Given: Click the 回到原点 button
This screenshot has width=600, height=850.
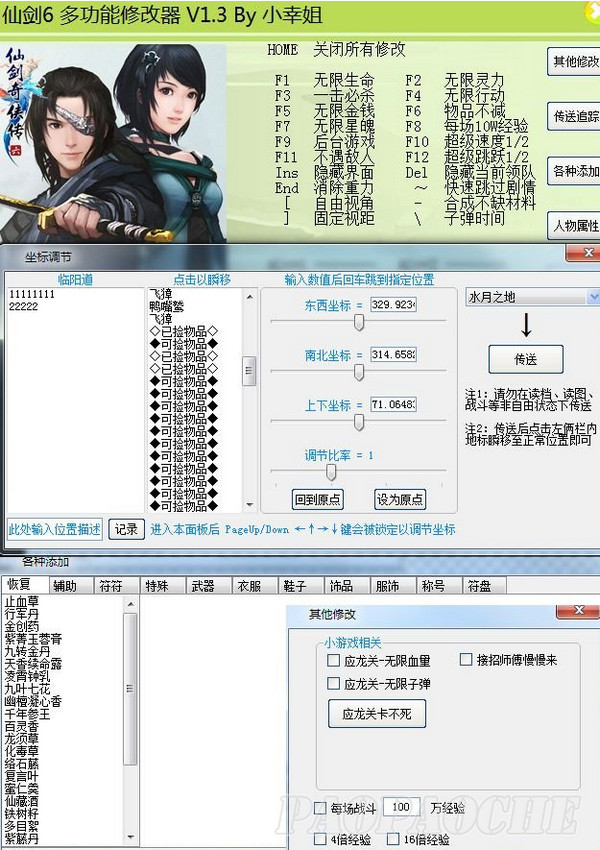Looking at the screenshot, I should pos(318,499).
